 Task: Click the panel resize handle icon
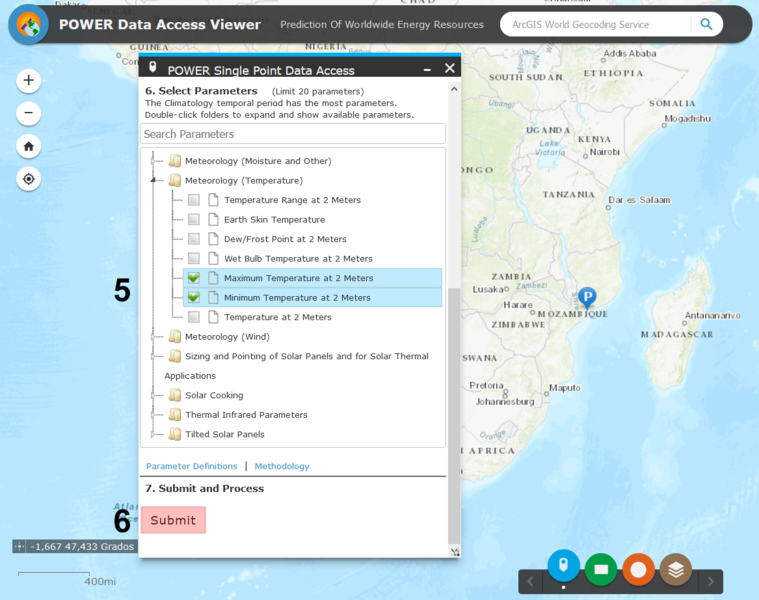pos(455,552)
